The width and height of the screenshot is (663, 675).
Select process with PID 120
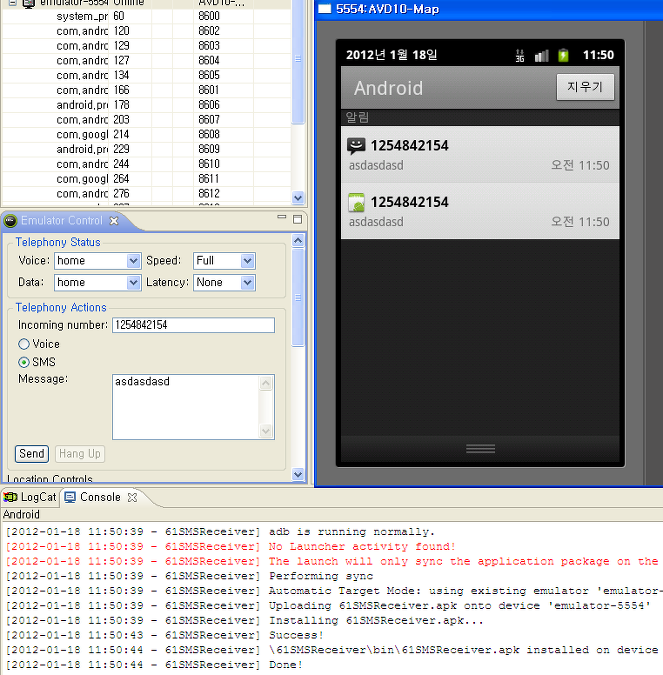point(146,31)
